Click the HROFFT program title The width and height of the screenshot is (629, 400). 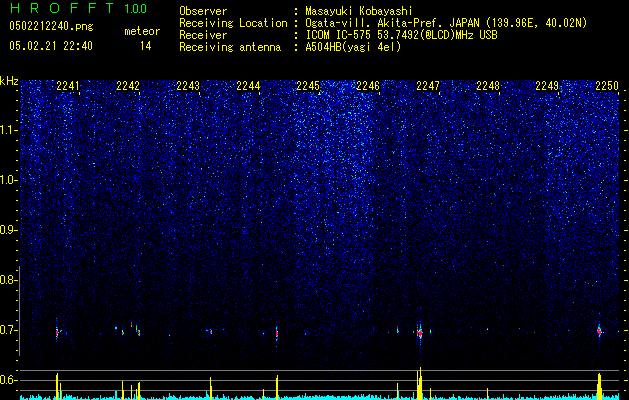point(63,8)
